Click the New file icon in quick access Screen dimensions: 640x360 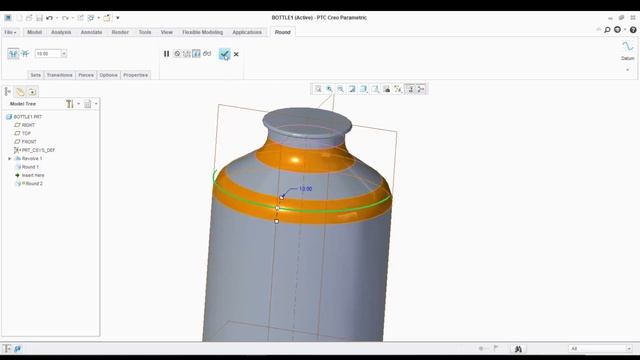pyautogui.click(x=19, y=18)
